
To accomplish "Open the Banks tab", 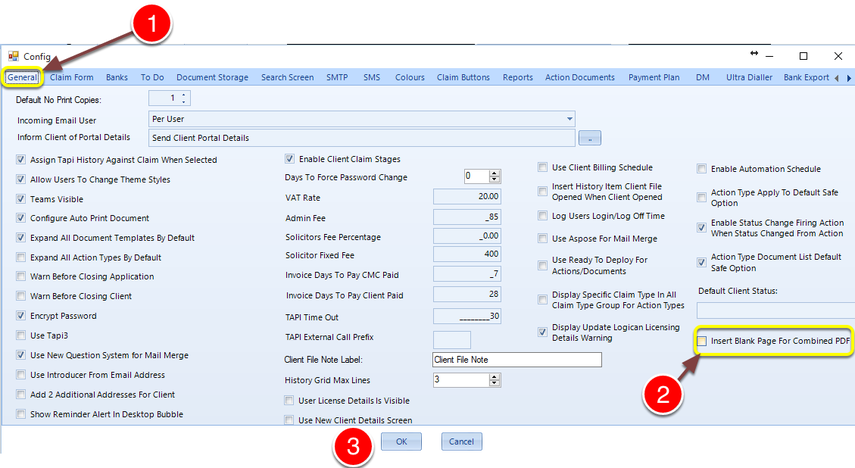I will click(117, 77).
